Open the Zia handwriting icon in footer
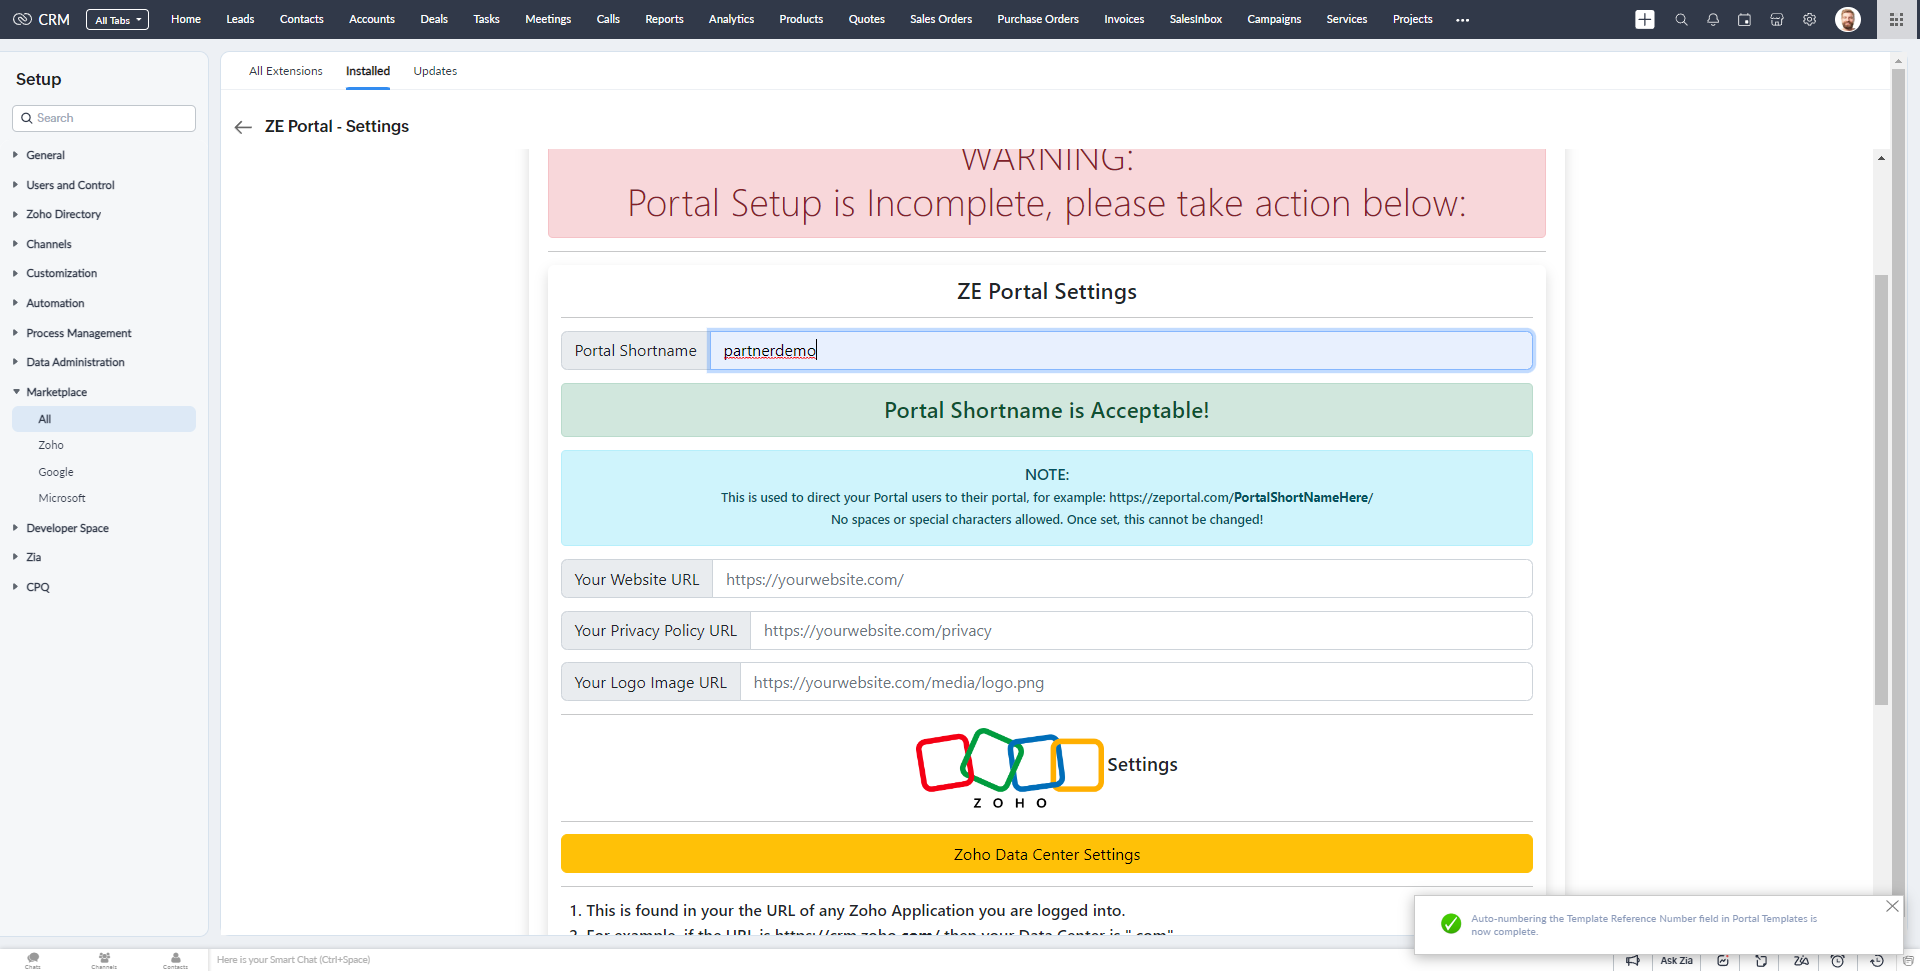1920x971 pixels. (x=1801, y=961)
